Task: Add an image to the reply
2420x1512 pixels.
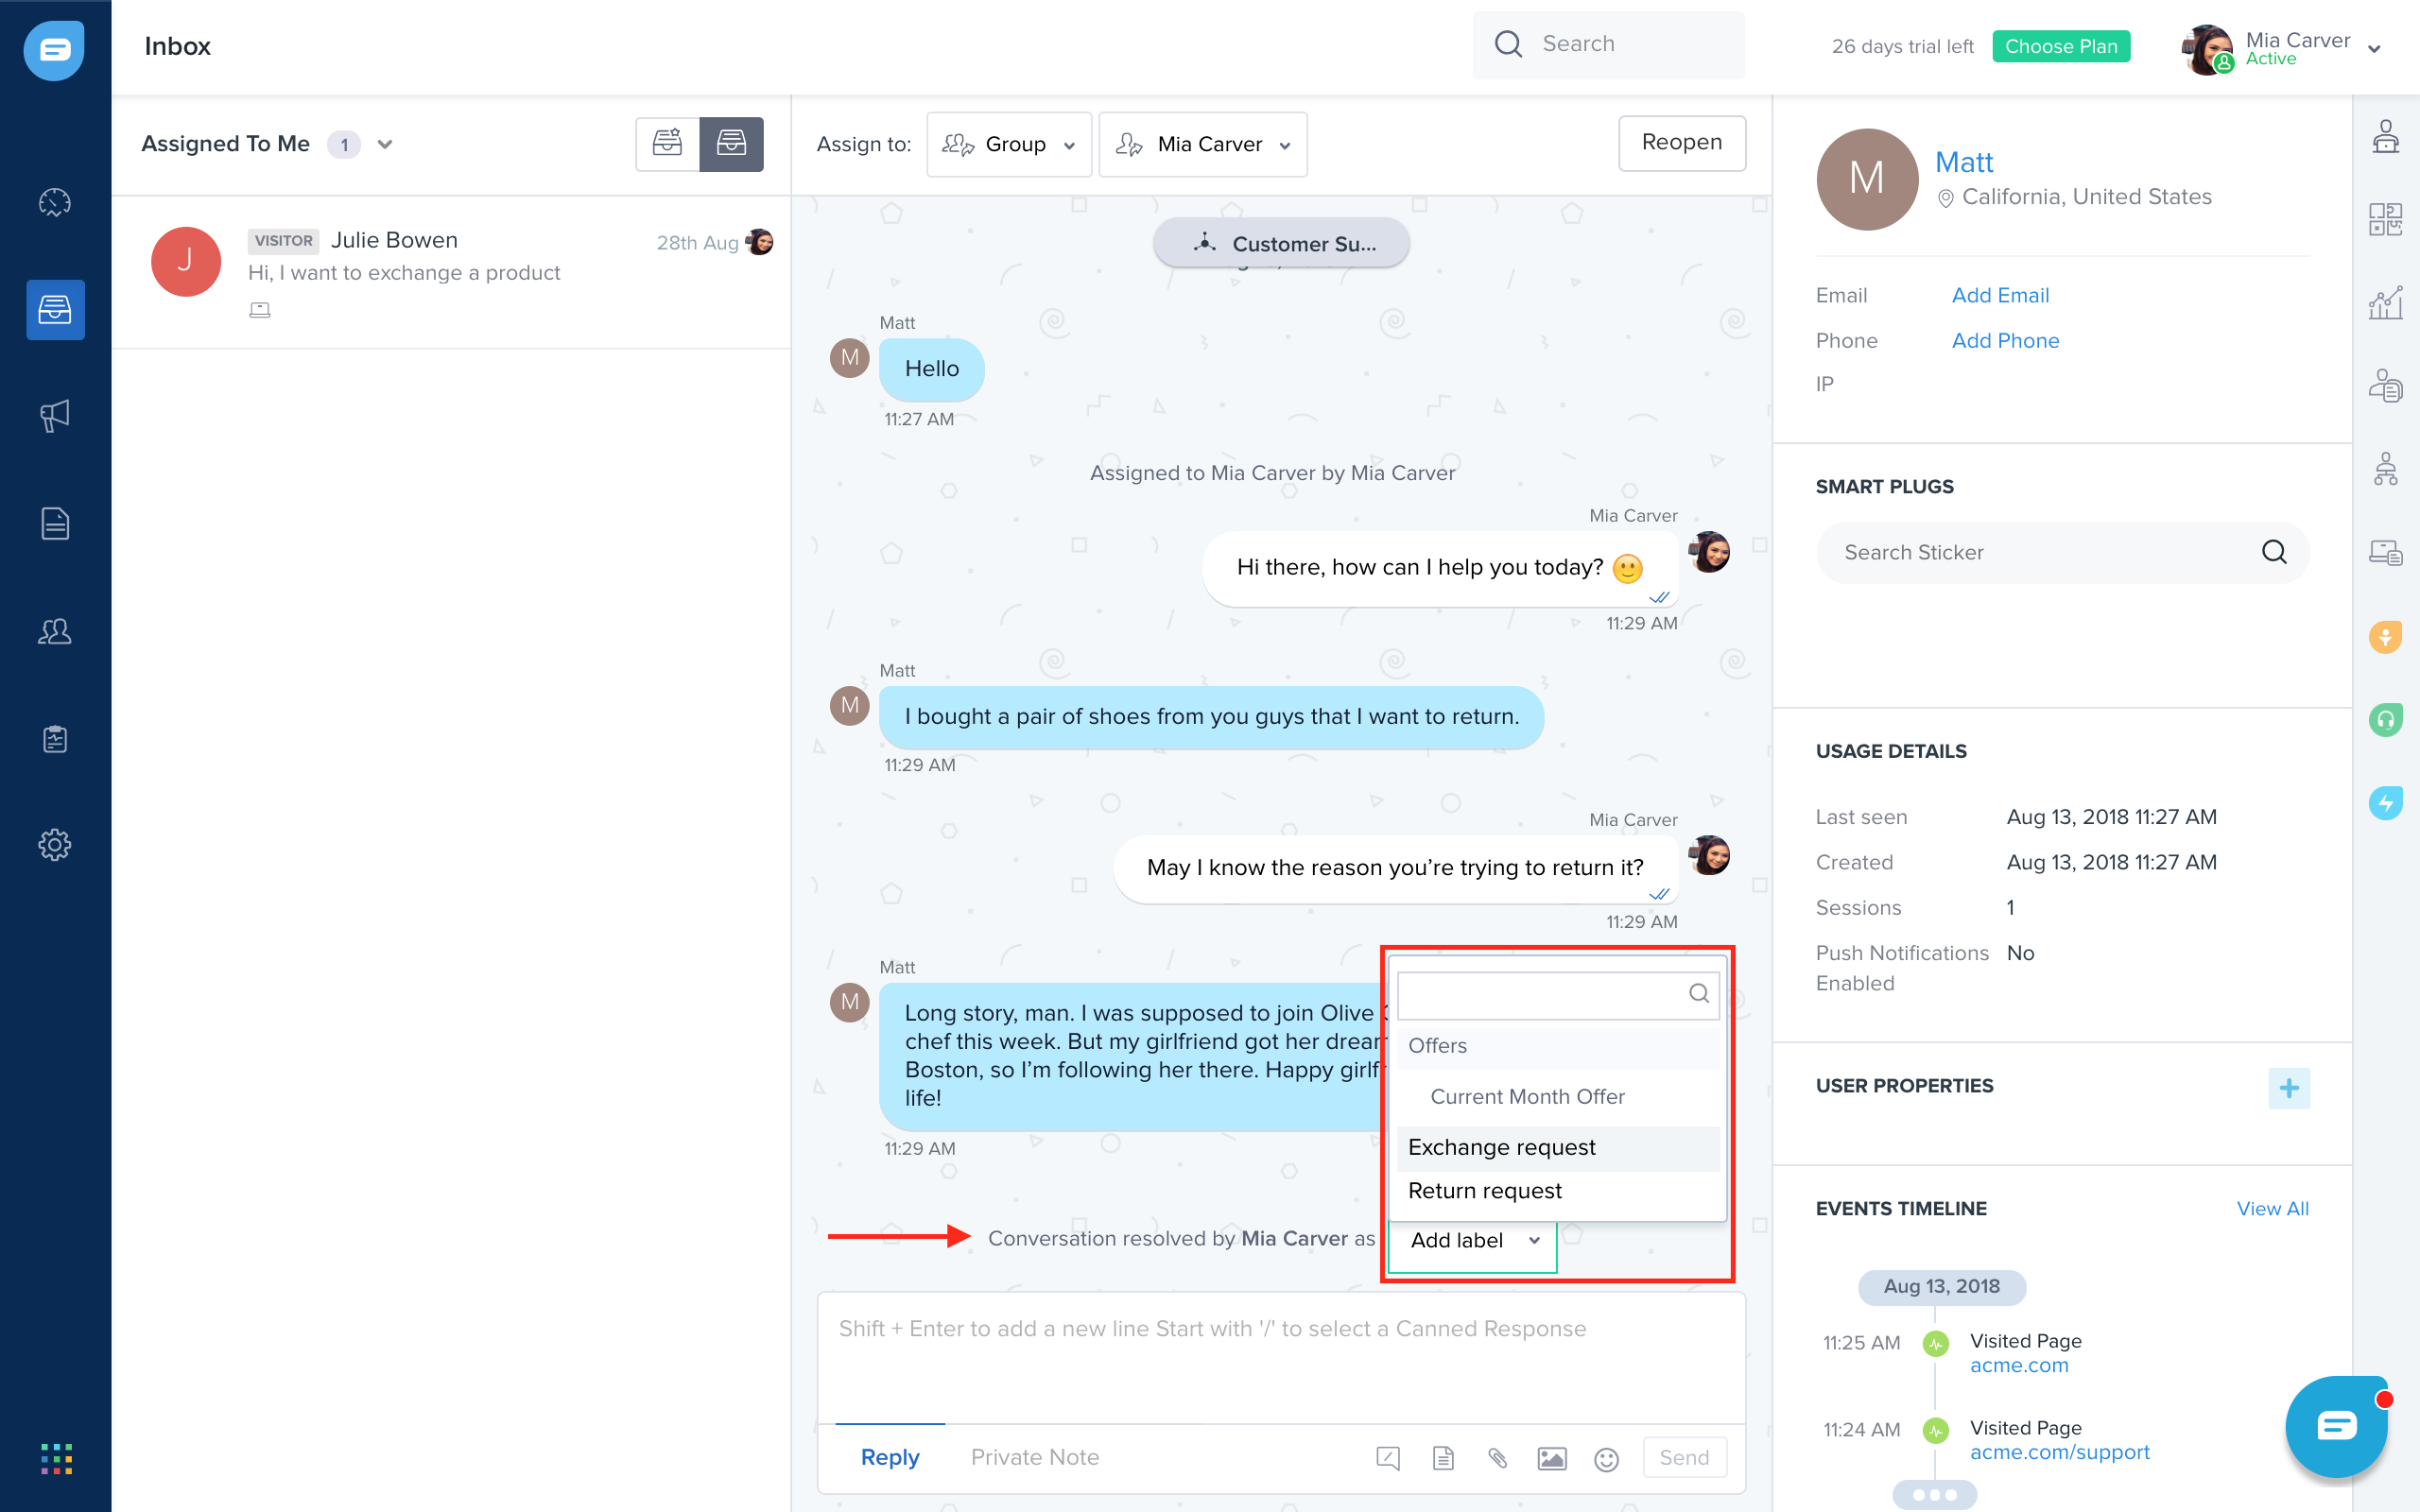Action: (x=1551, y=1458)
